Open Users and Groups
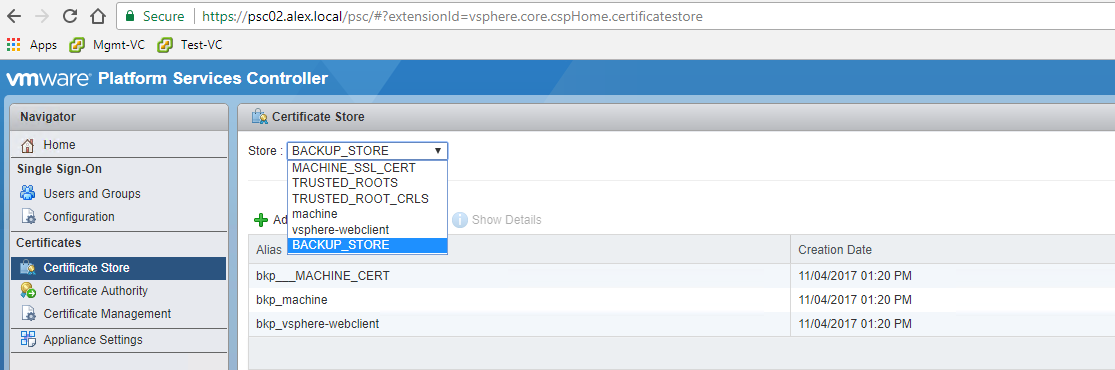The height and width of the screenshot is (370, 1115). [x=92, y=194]
